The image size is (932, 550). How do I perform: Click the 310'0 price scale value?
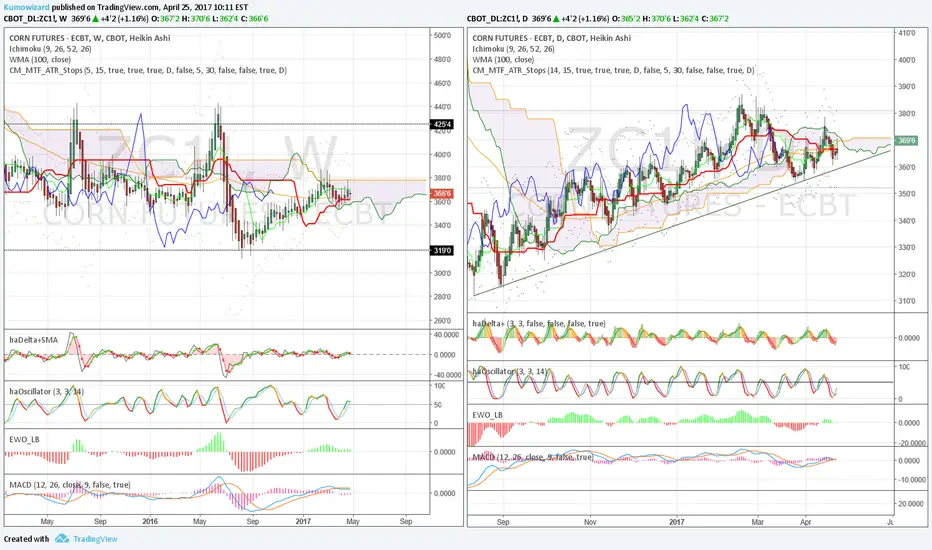click(x=906, y=301)
